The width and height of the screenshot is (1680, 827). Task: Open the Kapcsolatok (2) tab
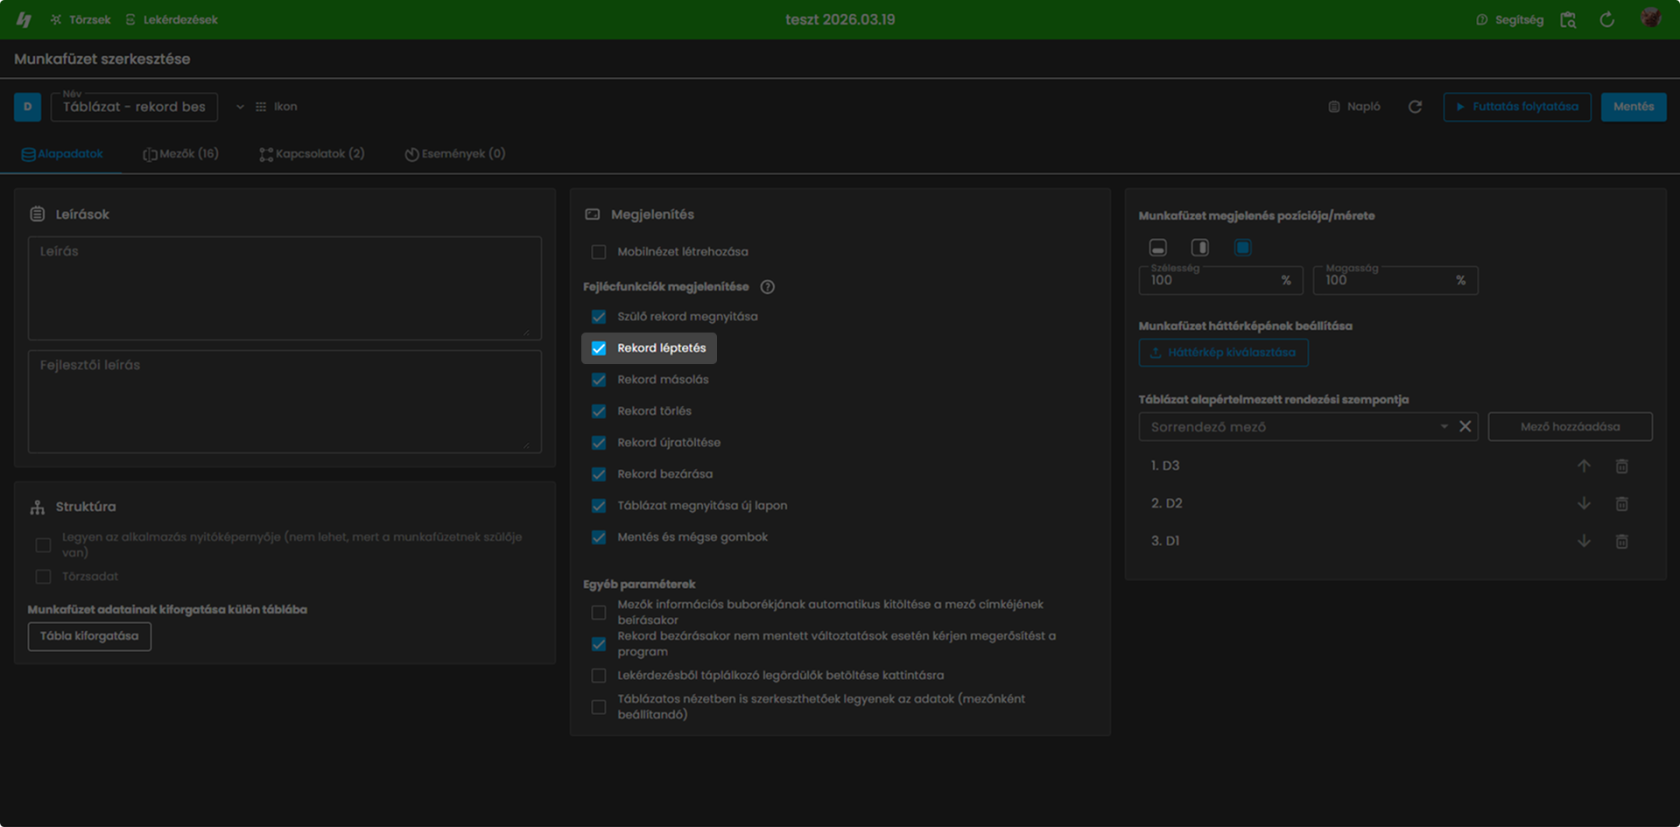point(312,154)
